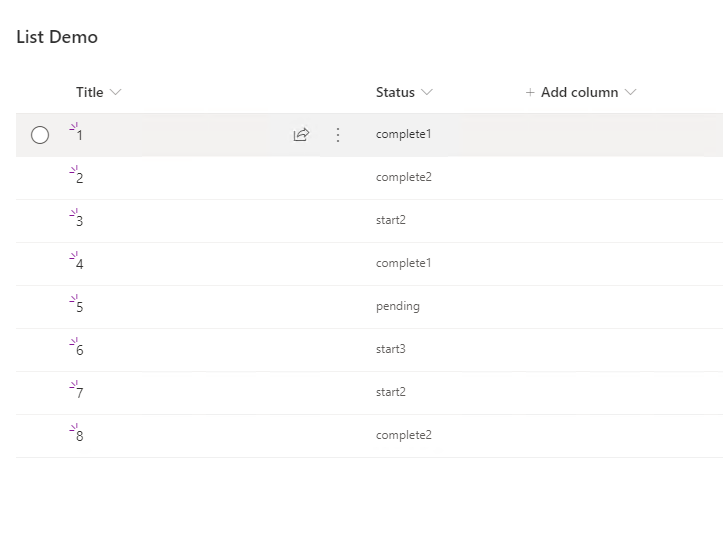This screenshot has width=723, height=542.
Task: Open list item titled 4
Action: click(80, 264)
